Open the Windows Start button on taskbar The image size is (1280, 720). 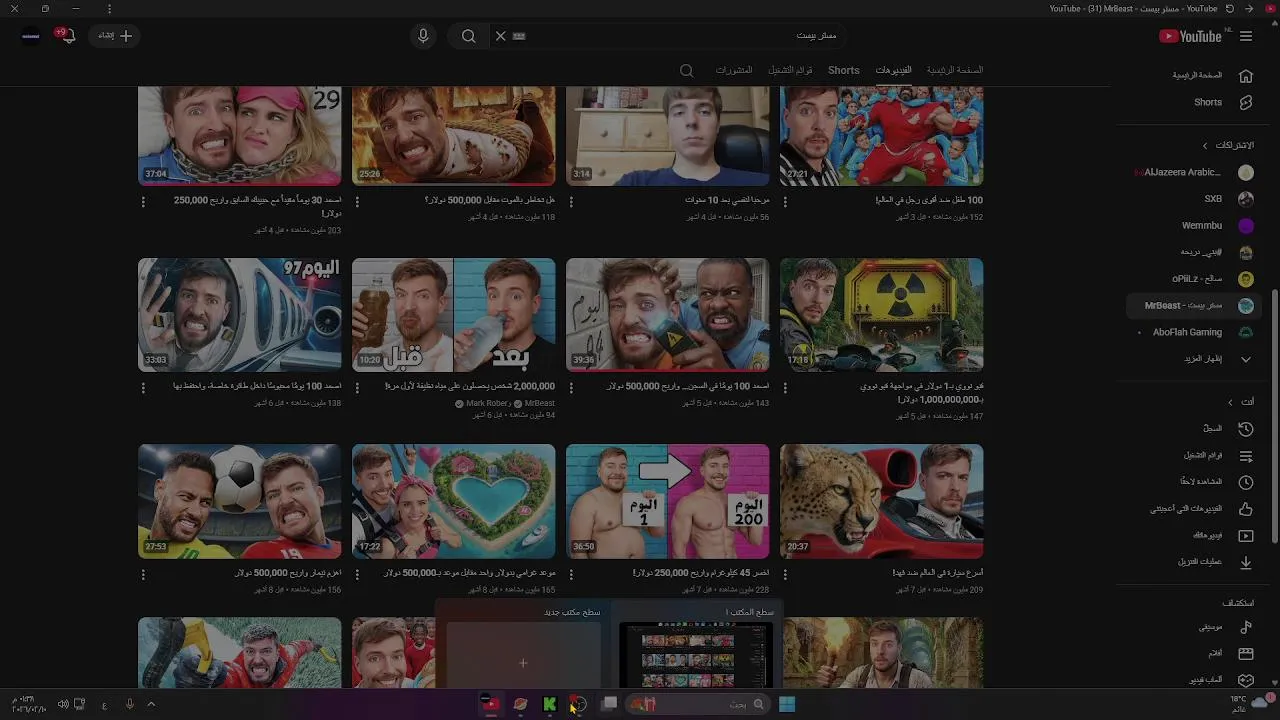click(x=787, y=704)
